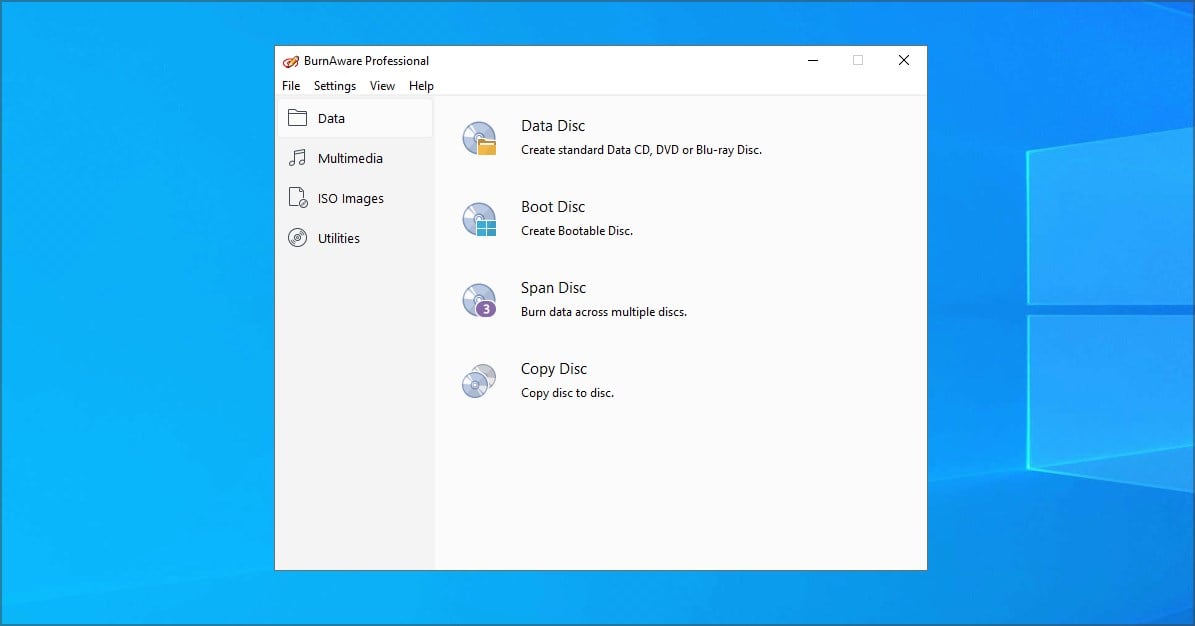Click the Utilities disc icon
The width and height of the screenshot is (1195, 626).
297,238
